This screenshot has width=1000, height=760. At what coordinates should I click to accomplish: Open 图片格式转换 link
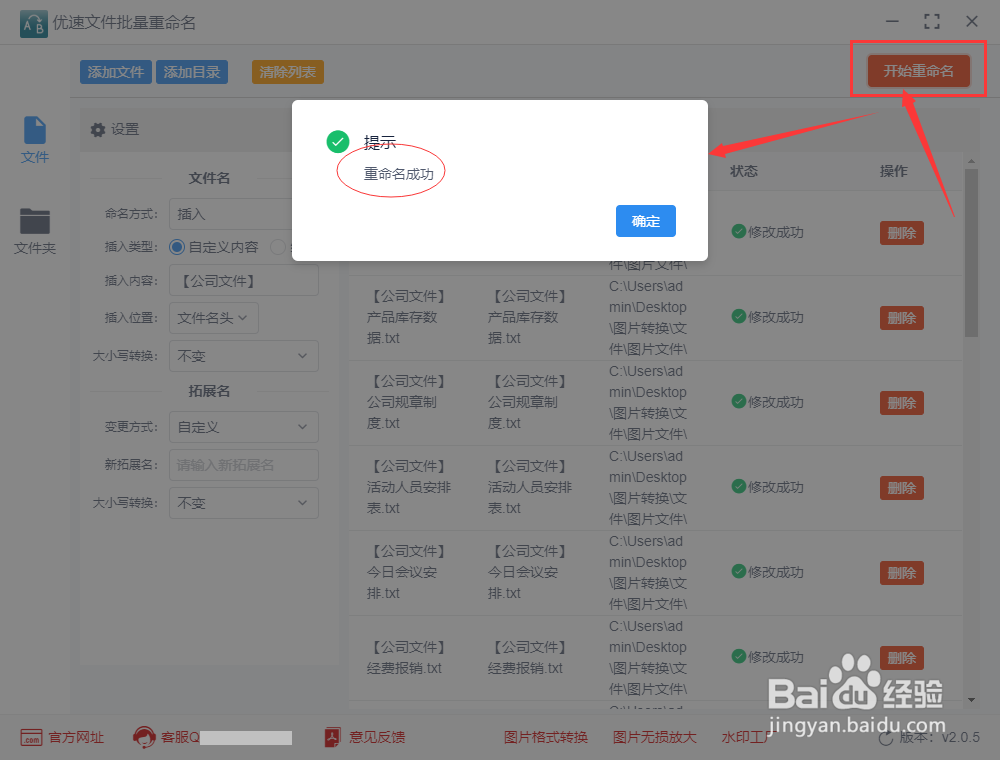[546, 738]
